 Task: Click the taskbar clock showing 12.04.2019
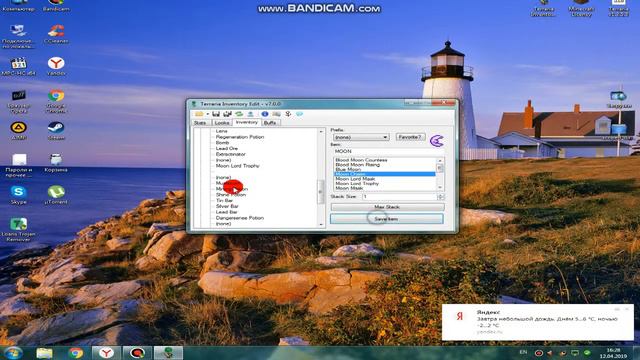(x=613, y=353)
